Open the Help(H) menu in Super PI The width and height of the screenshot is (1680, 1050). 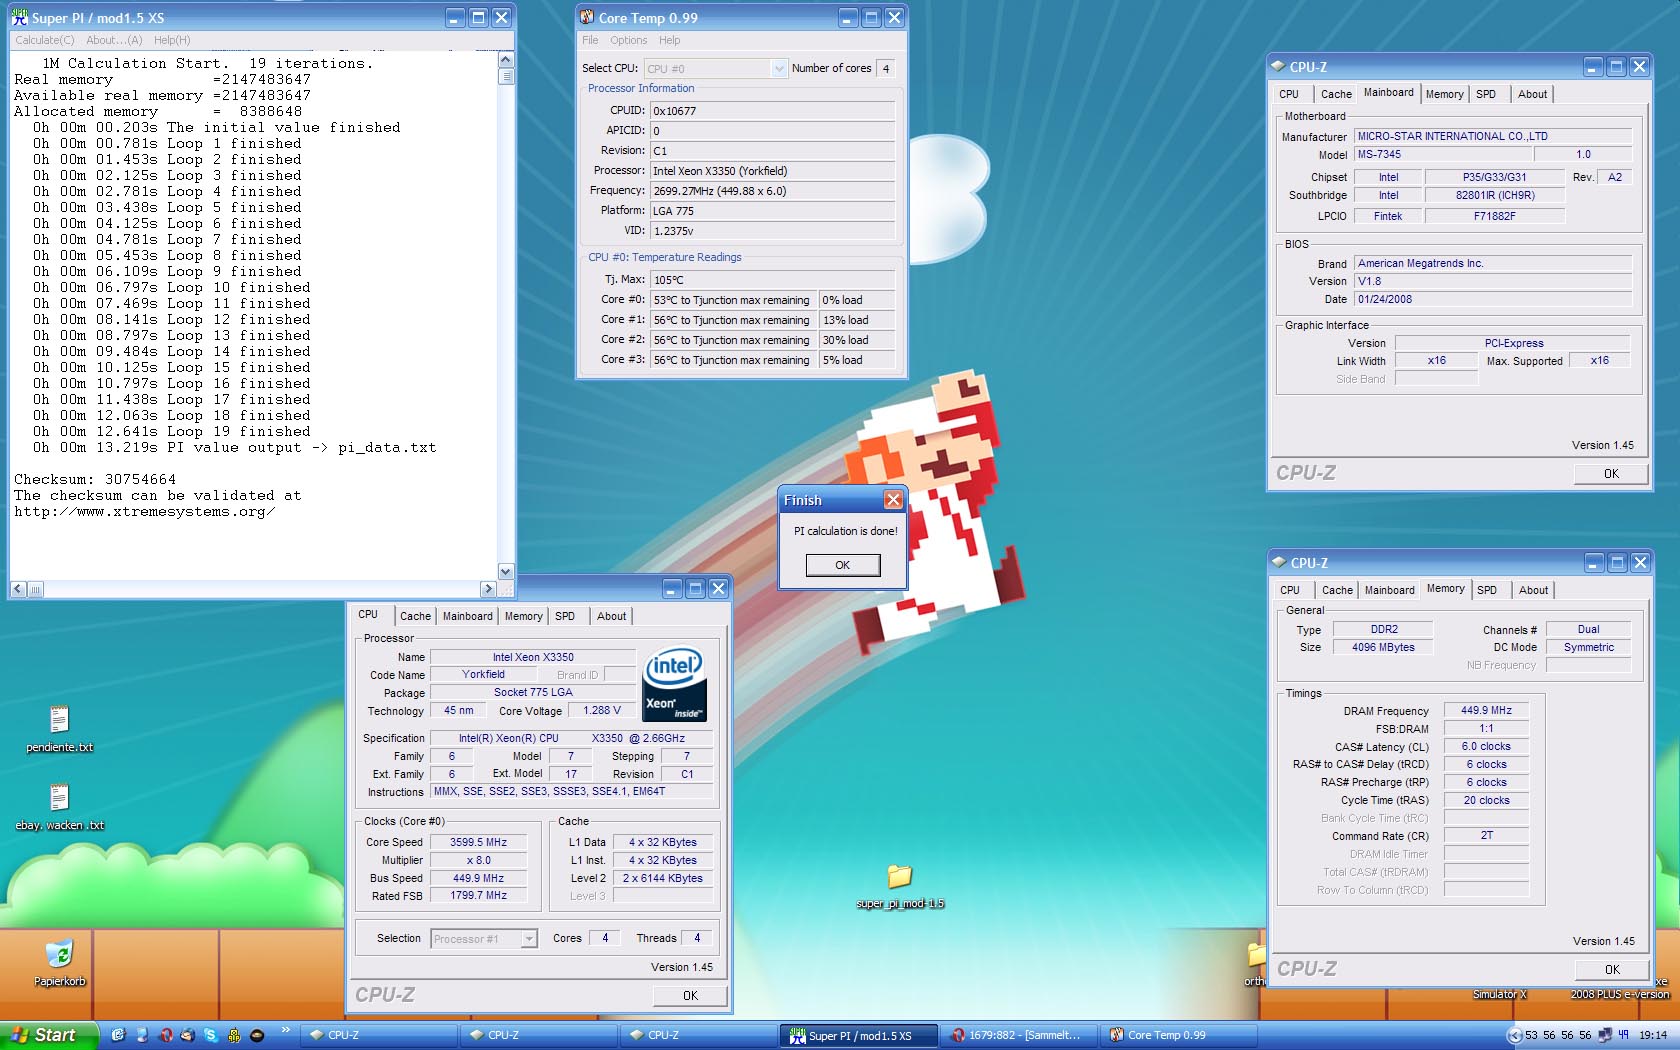pos(172,40)
